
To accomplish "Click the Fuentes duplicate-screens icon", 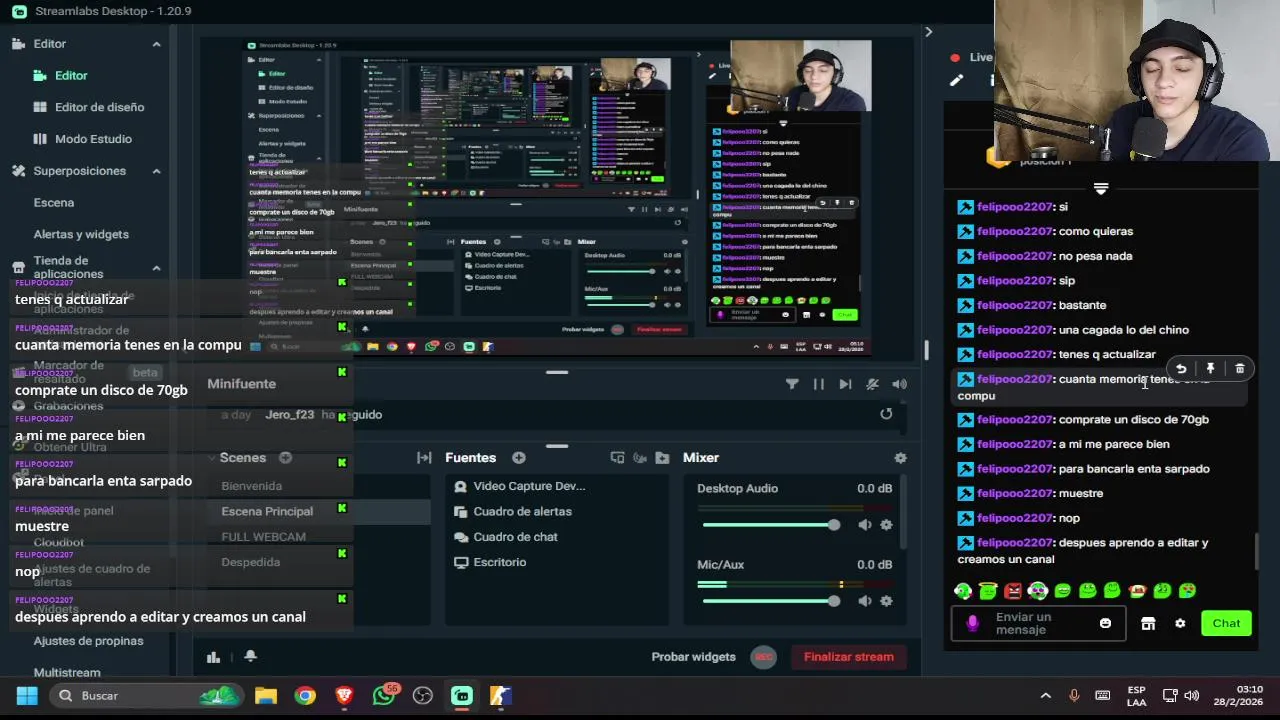I will (x=617, y=458).
